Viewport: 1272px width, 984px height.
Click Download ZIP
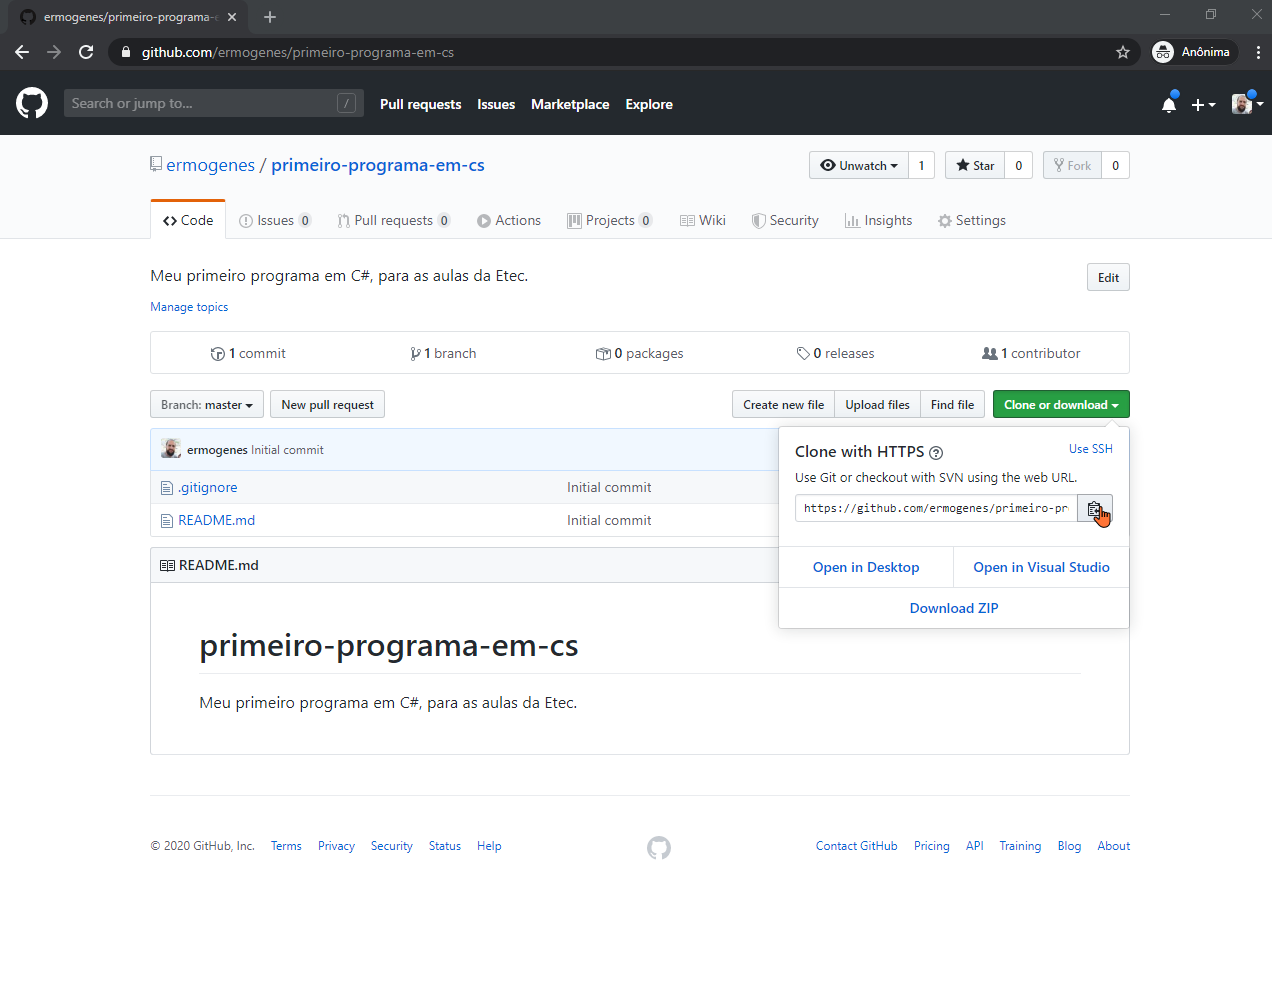(x=954, y=608)
